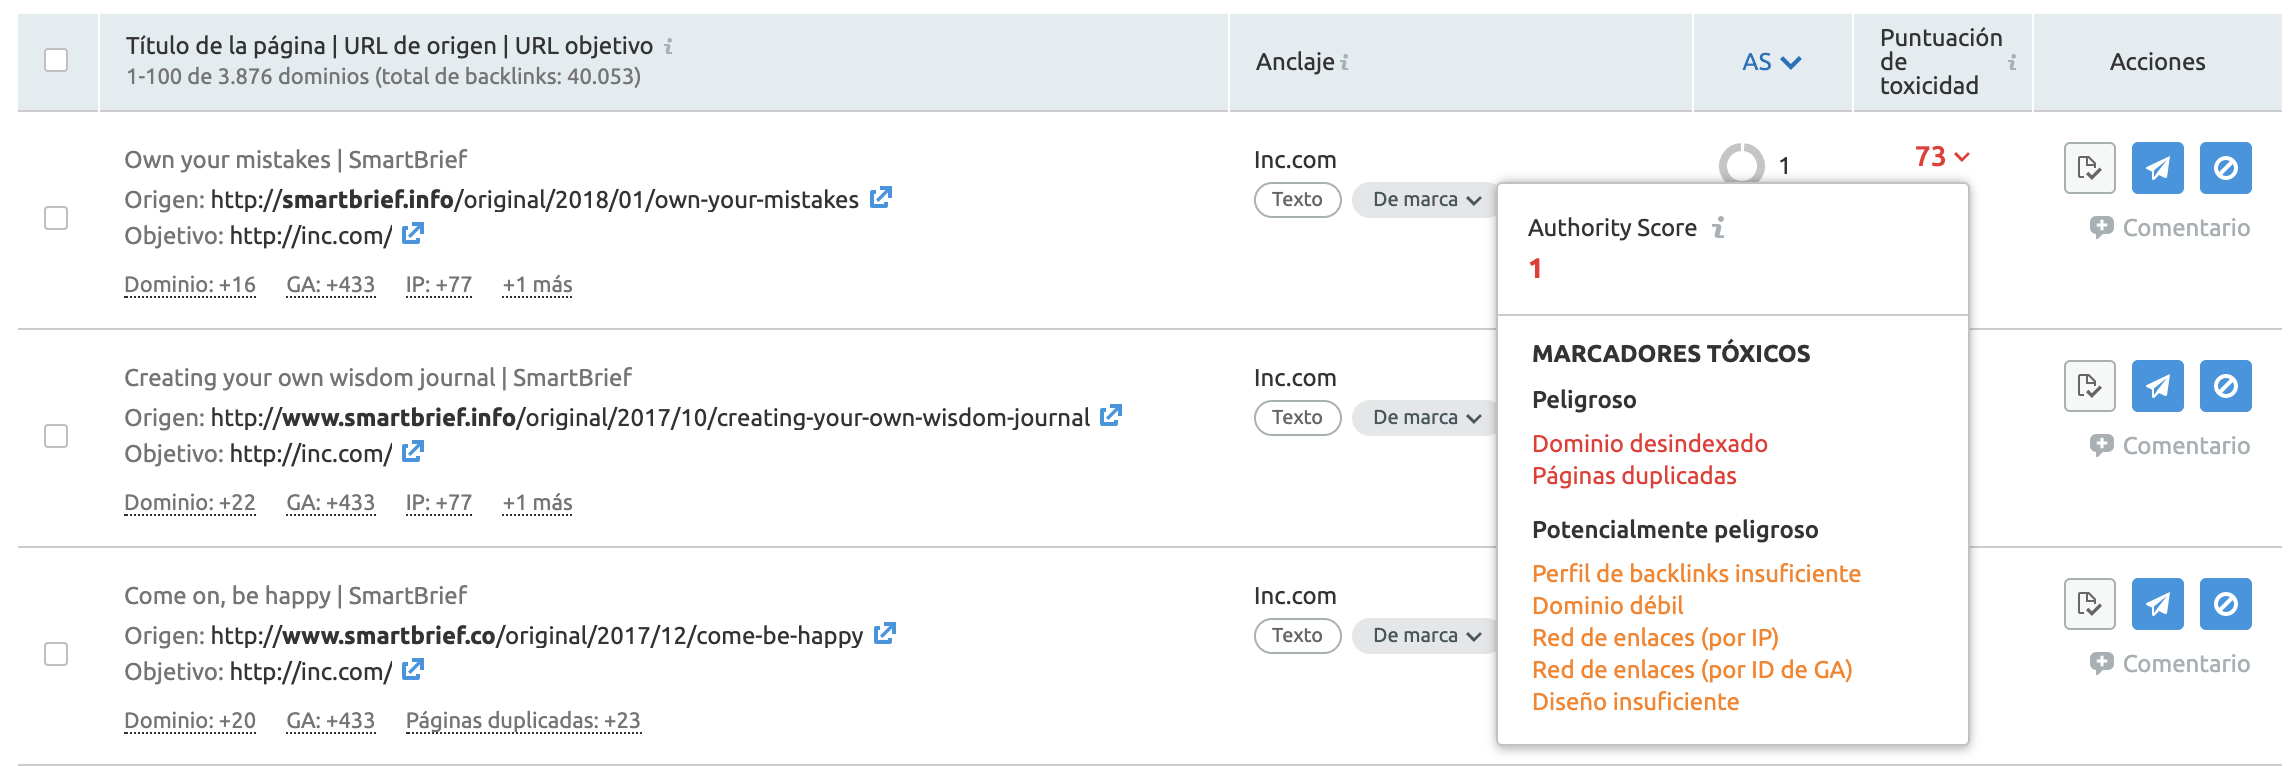Open external link icon for creating-your-own-wisdom-journal origin URL
2290x766 pixels.
[x=1111, y=416]
